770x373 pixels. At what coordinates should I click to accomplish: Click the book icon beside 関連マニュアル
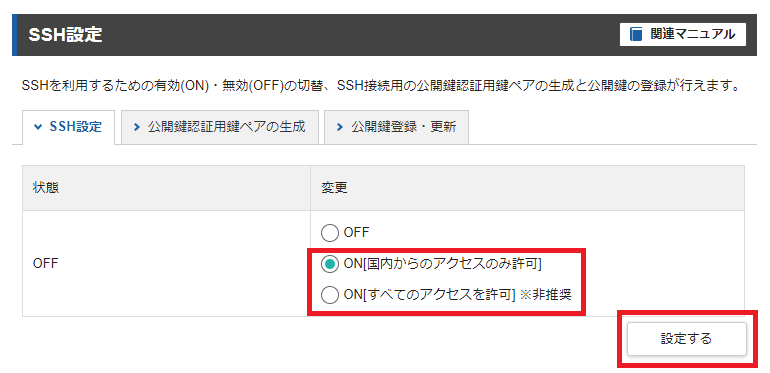tap(636, 34)
